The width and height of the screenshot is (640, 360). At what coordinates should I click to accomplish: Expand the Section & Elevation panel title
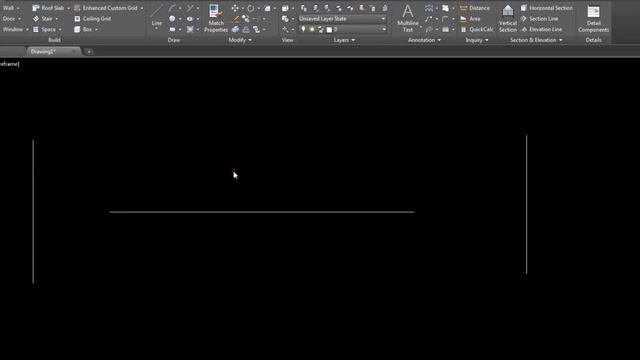[x=536, y=40]
